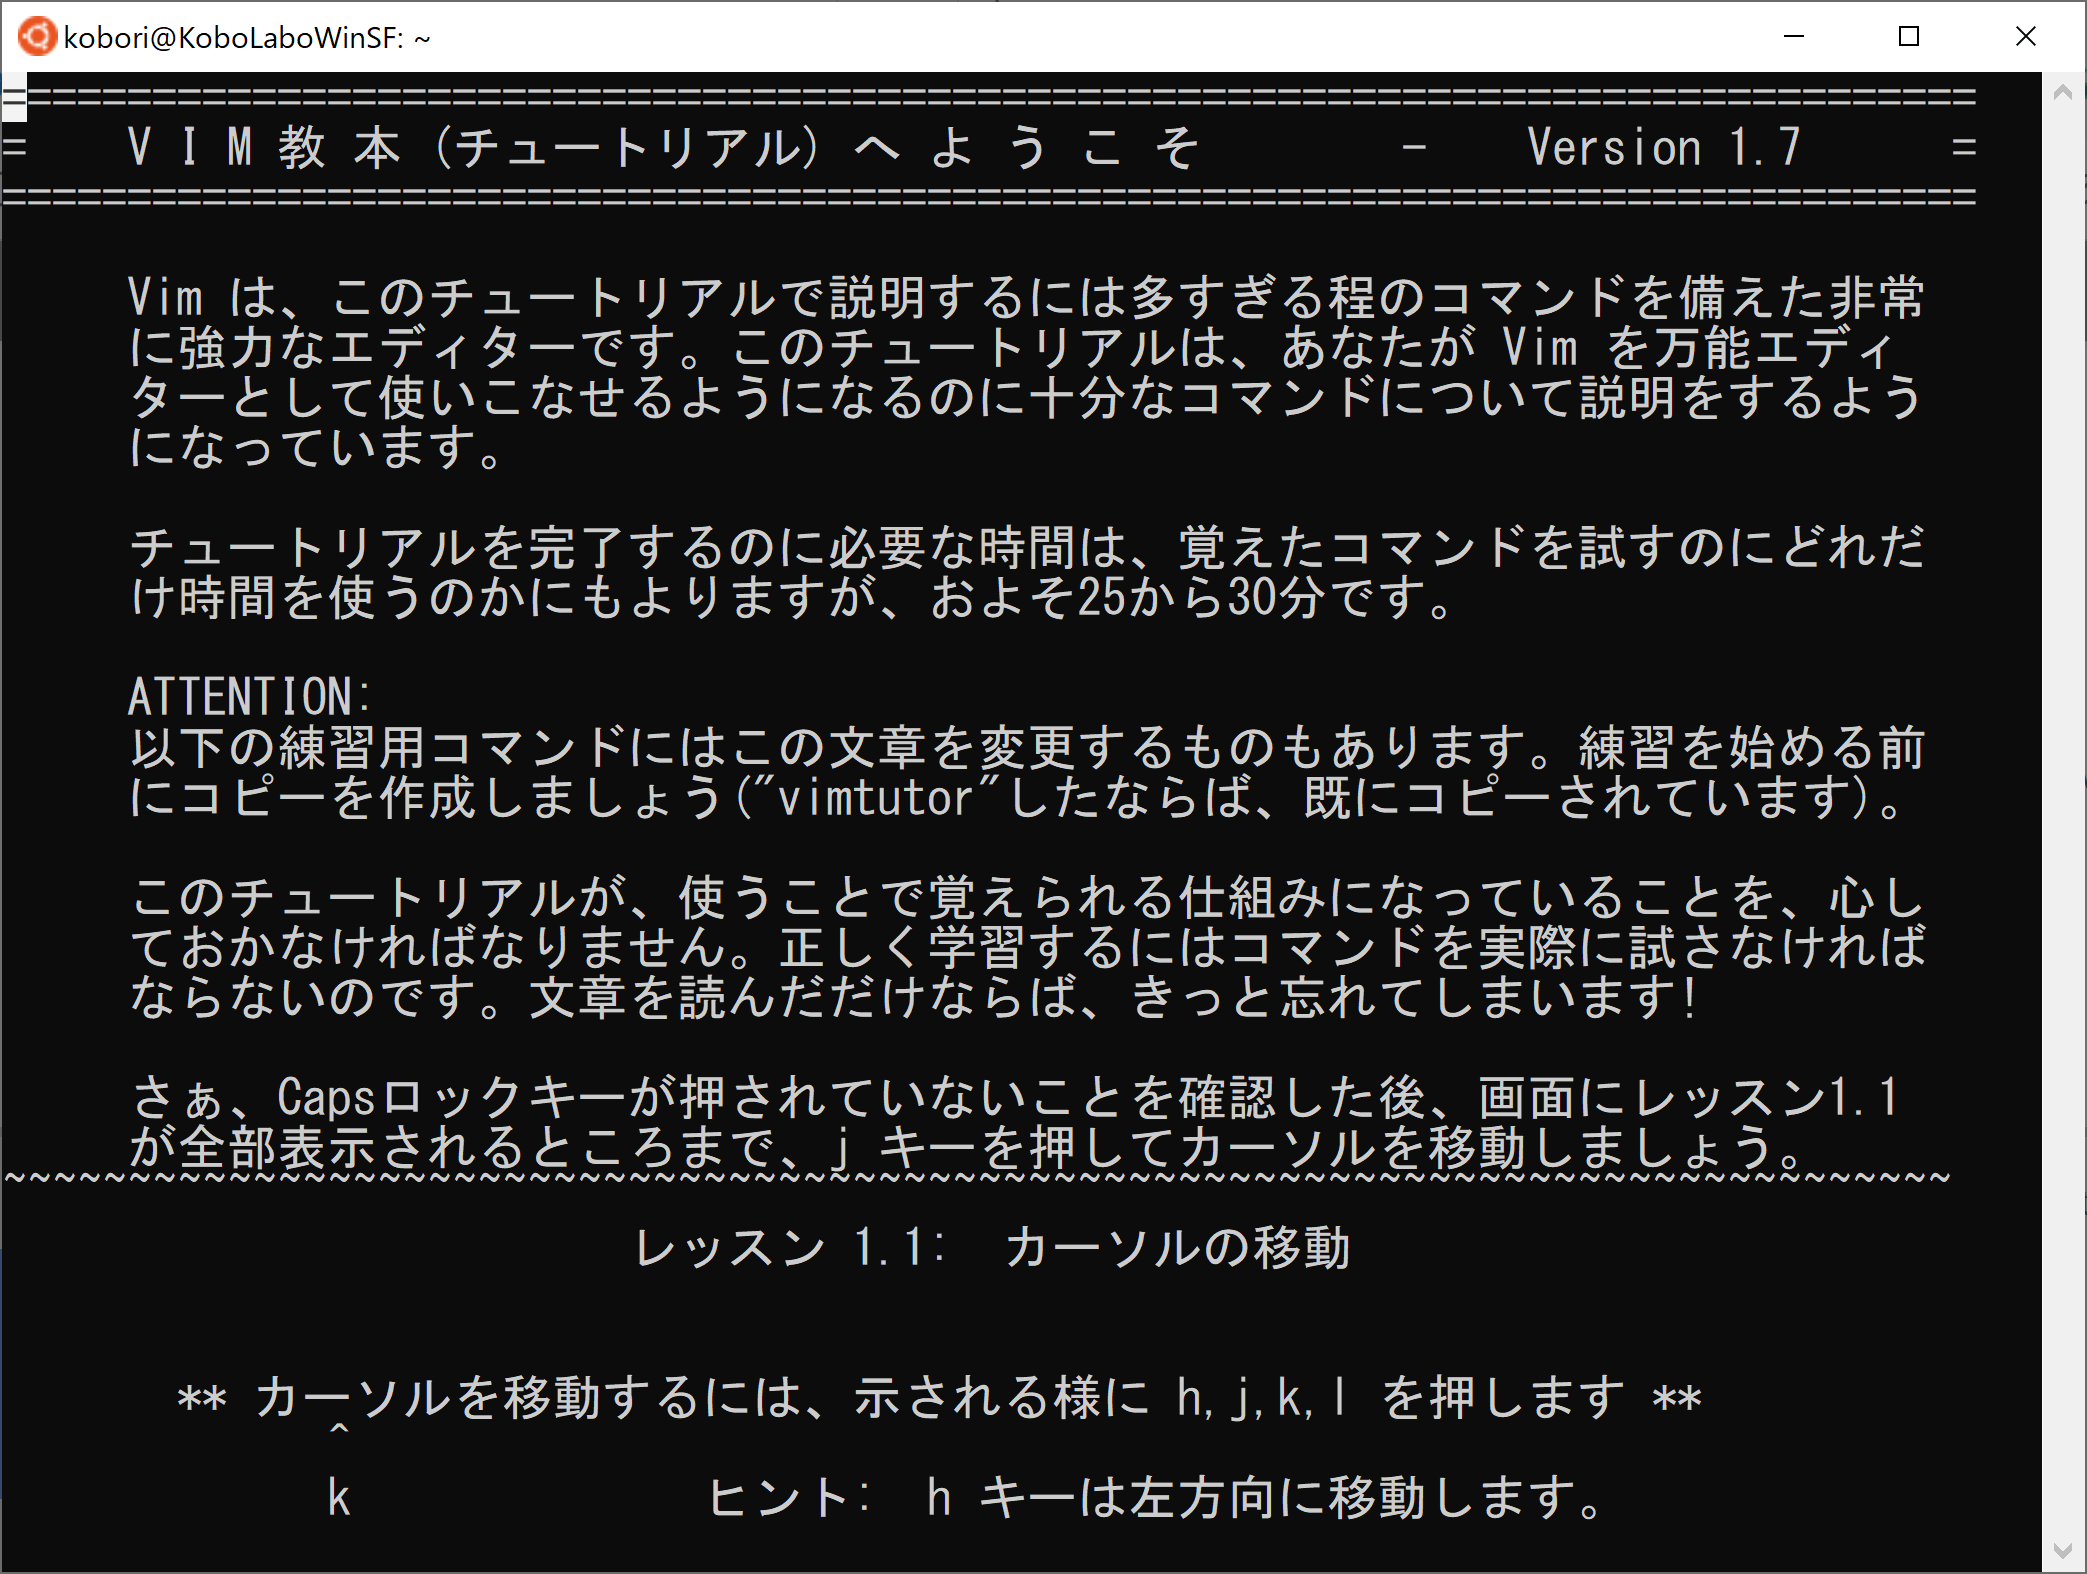
Task: Click the 'VIM 教本' heading text
Action: [x=265, y=148]
